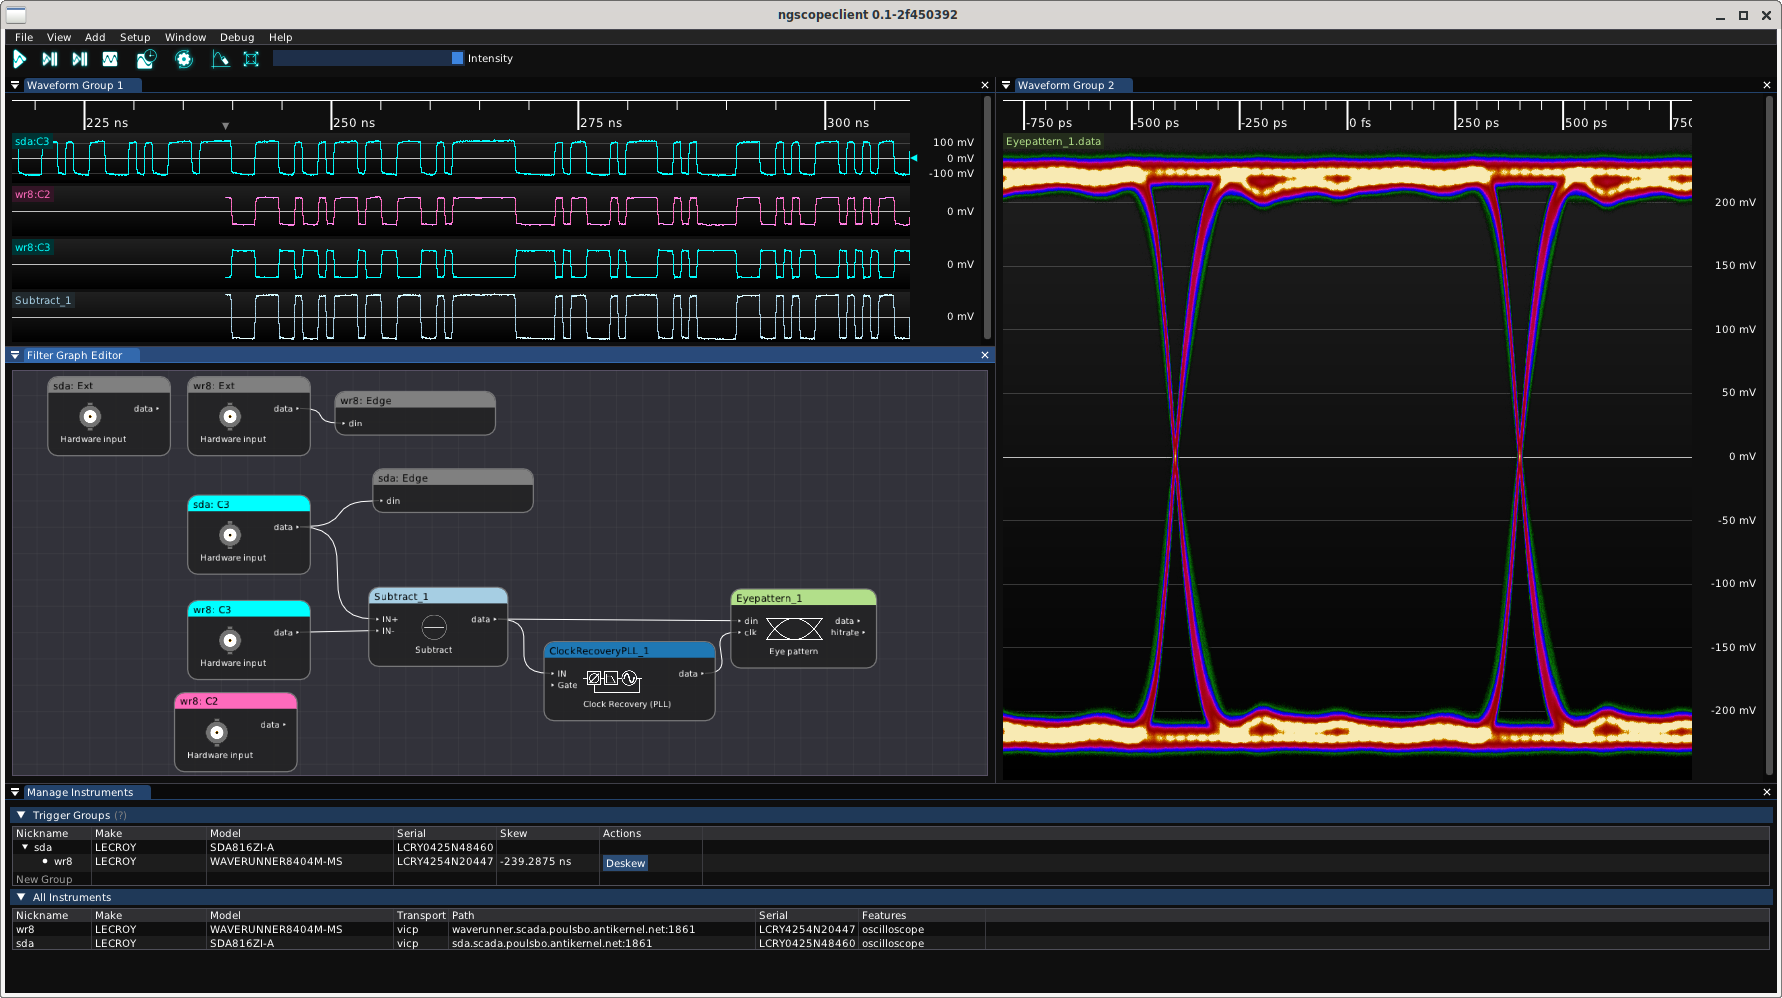Open the Setup menu
Image resolution: width=1782 pixels, height=998 pixels.
click(135, 37)
